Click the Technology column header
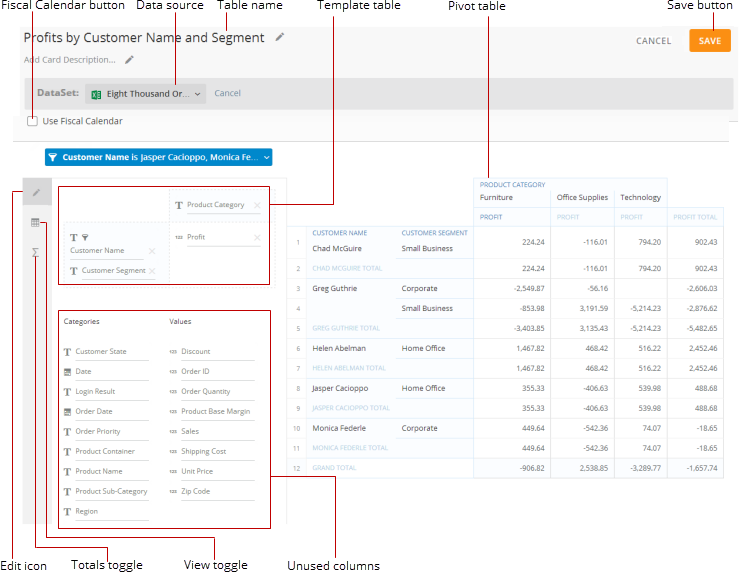 [x=640, y=197]
